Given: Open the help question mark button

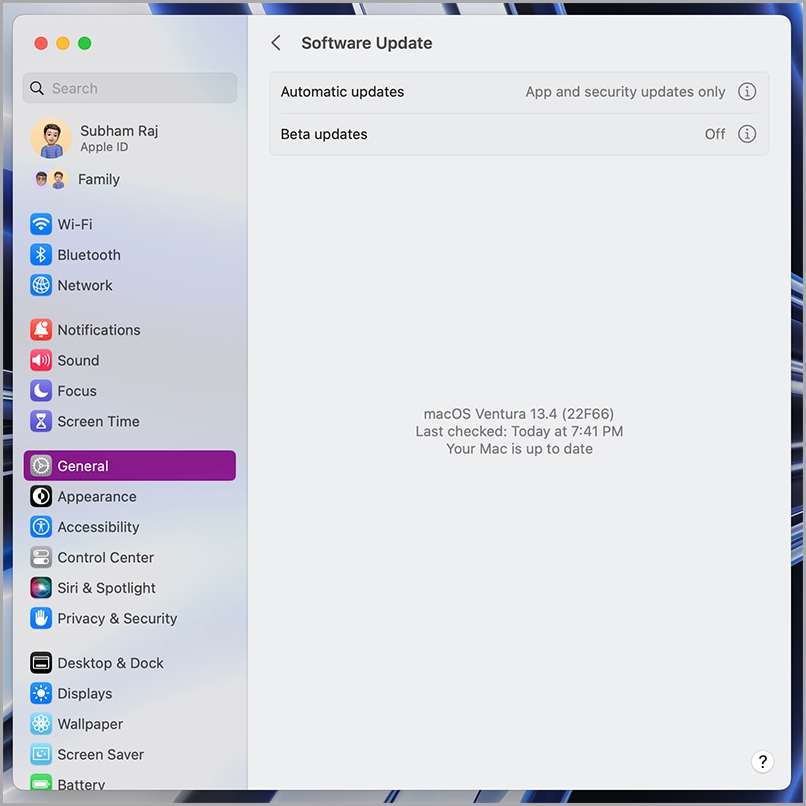Looking at the screenshot, I should pos(762,762).
